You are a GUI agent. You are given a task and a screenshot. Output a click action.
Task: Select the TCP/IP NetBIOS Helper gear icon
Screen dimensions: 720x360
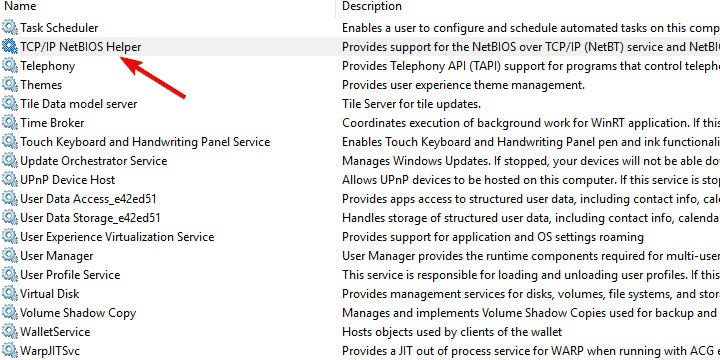(9, 46)
